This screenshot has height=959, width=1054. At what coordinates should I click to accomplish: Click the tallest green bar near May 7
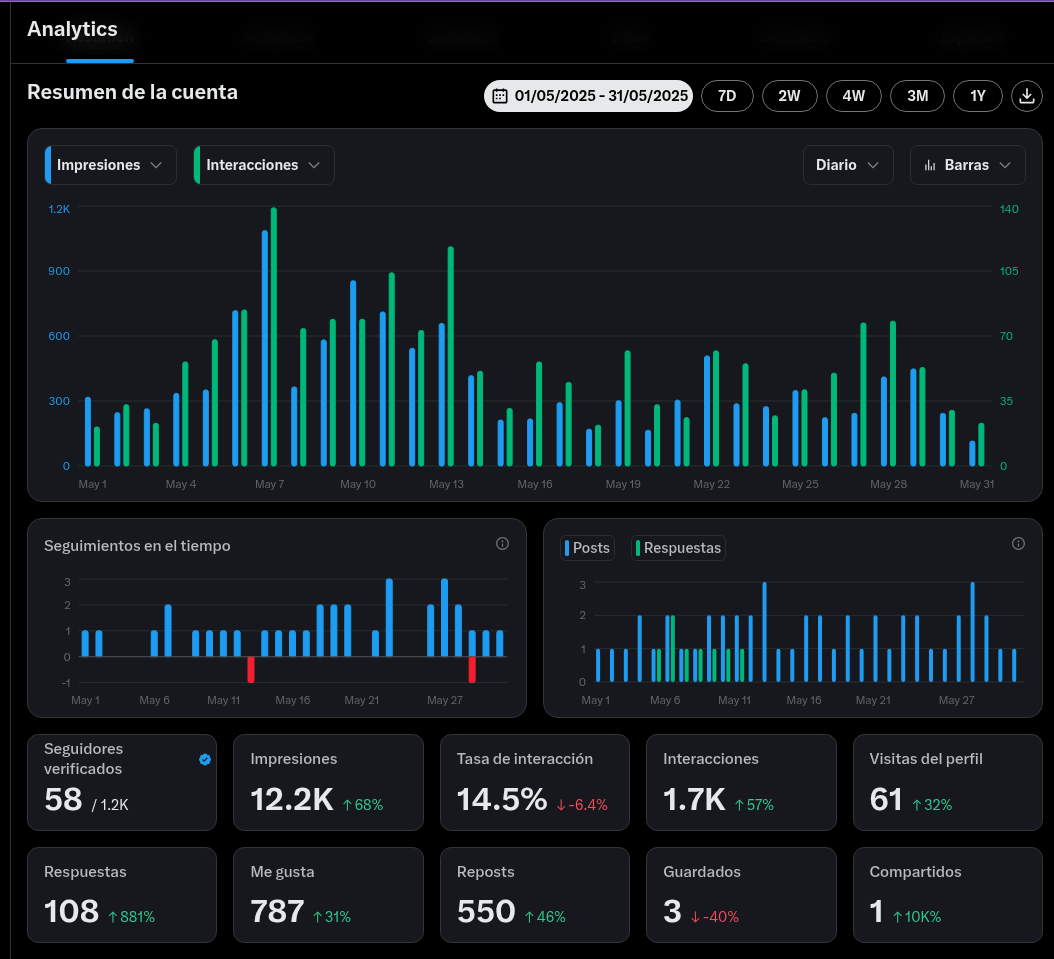(x=274, y=337)
